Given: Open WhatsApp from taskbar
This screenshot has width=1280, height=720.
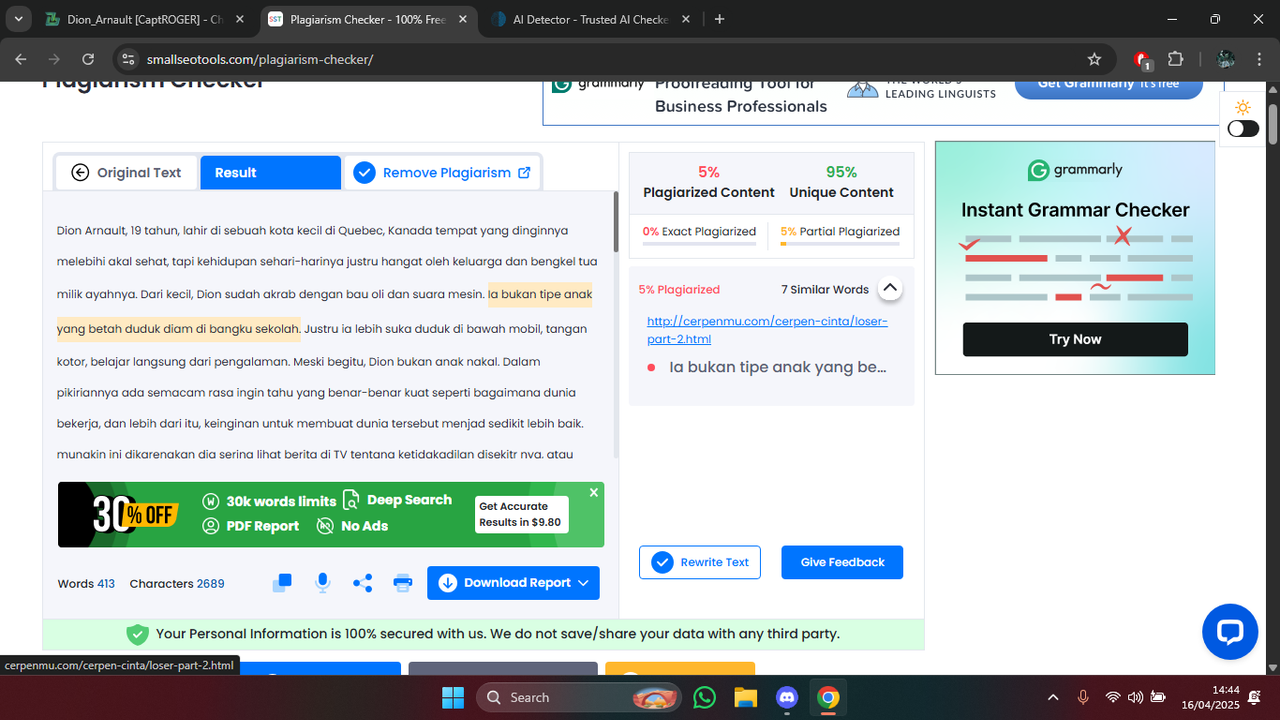Looking at the screenshot, I should (x=705, y=697).
